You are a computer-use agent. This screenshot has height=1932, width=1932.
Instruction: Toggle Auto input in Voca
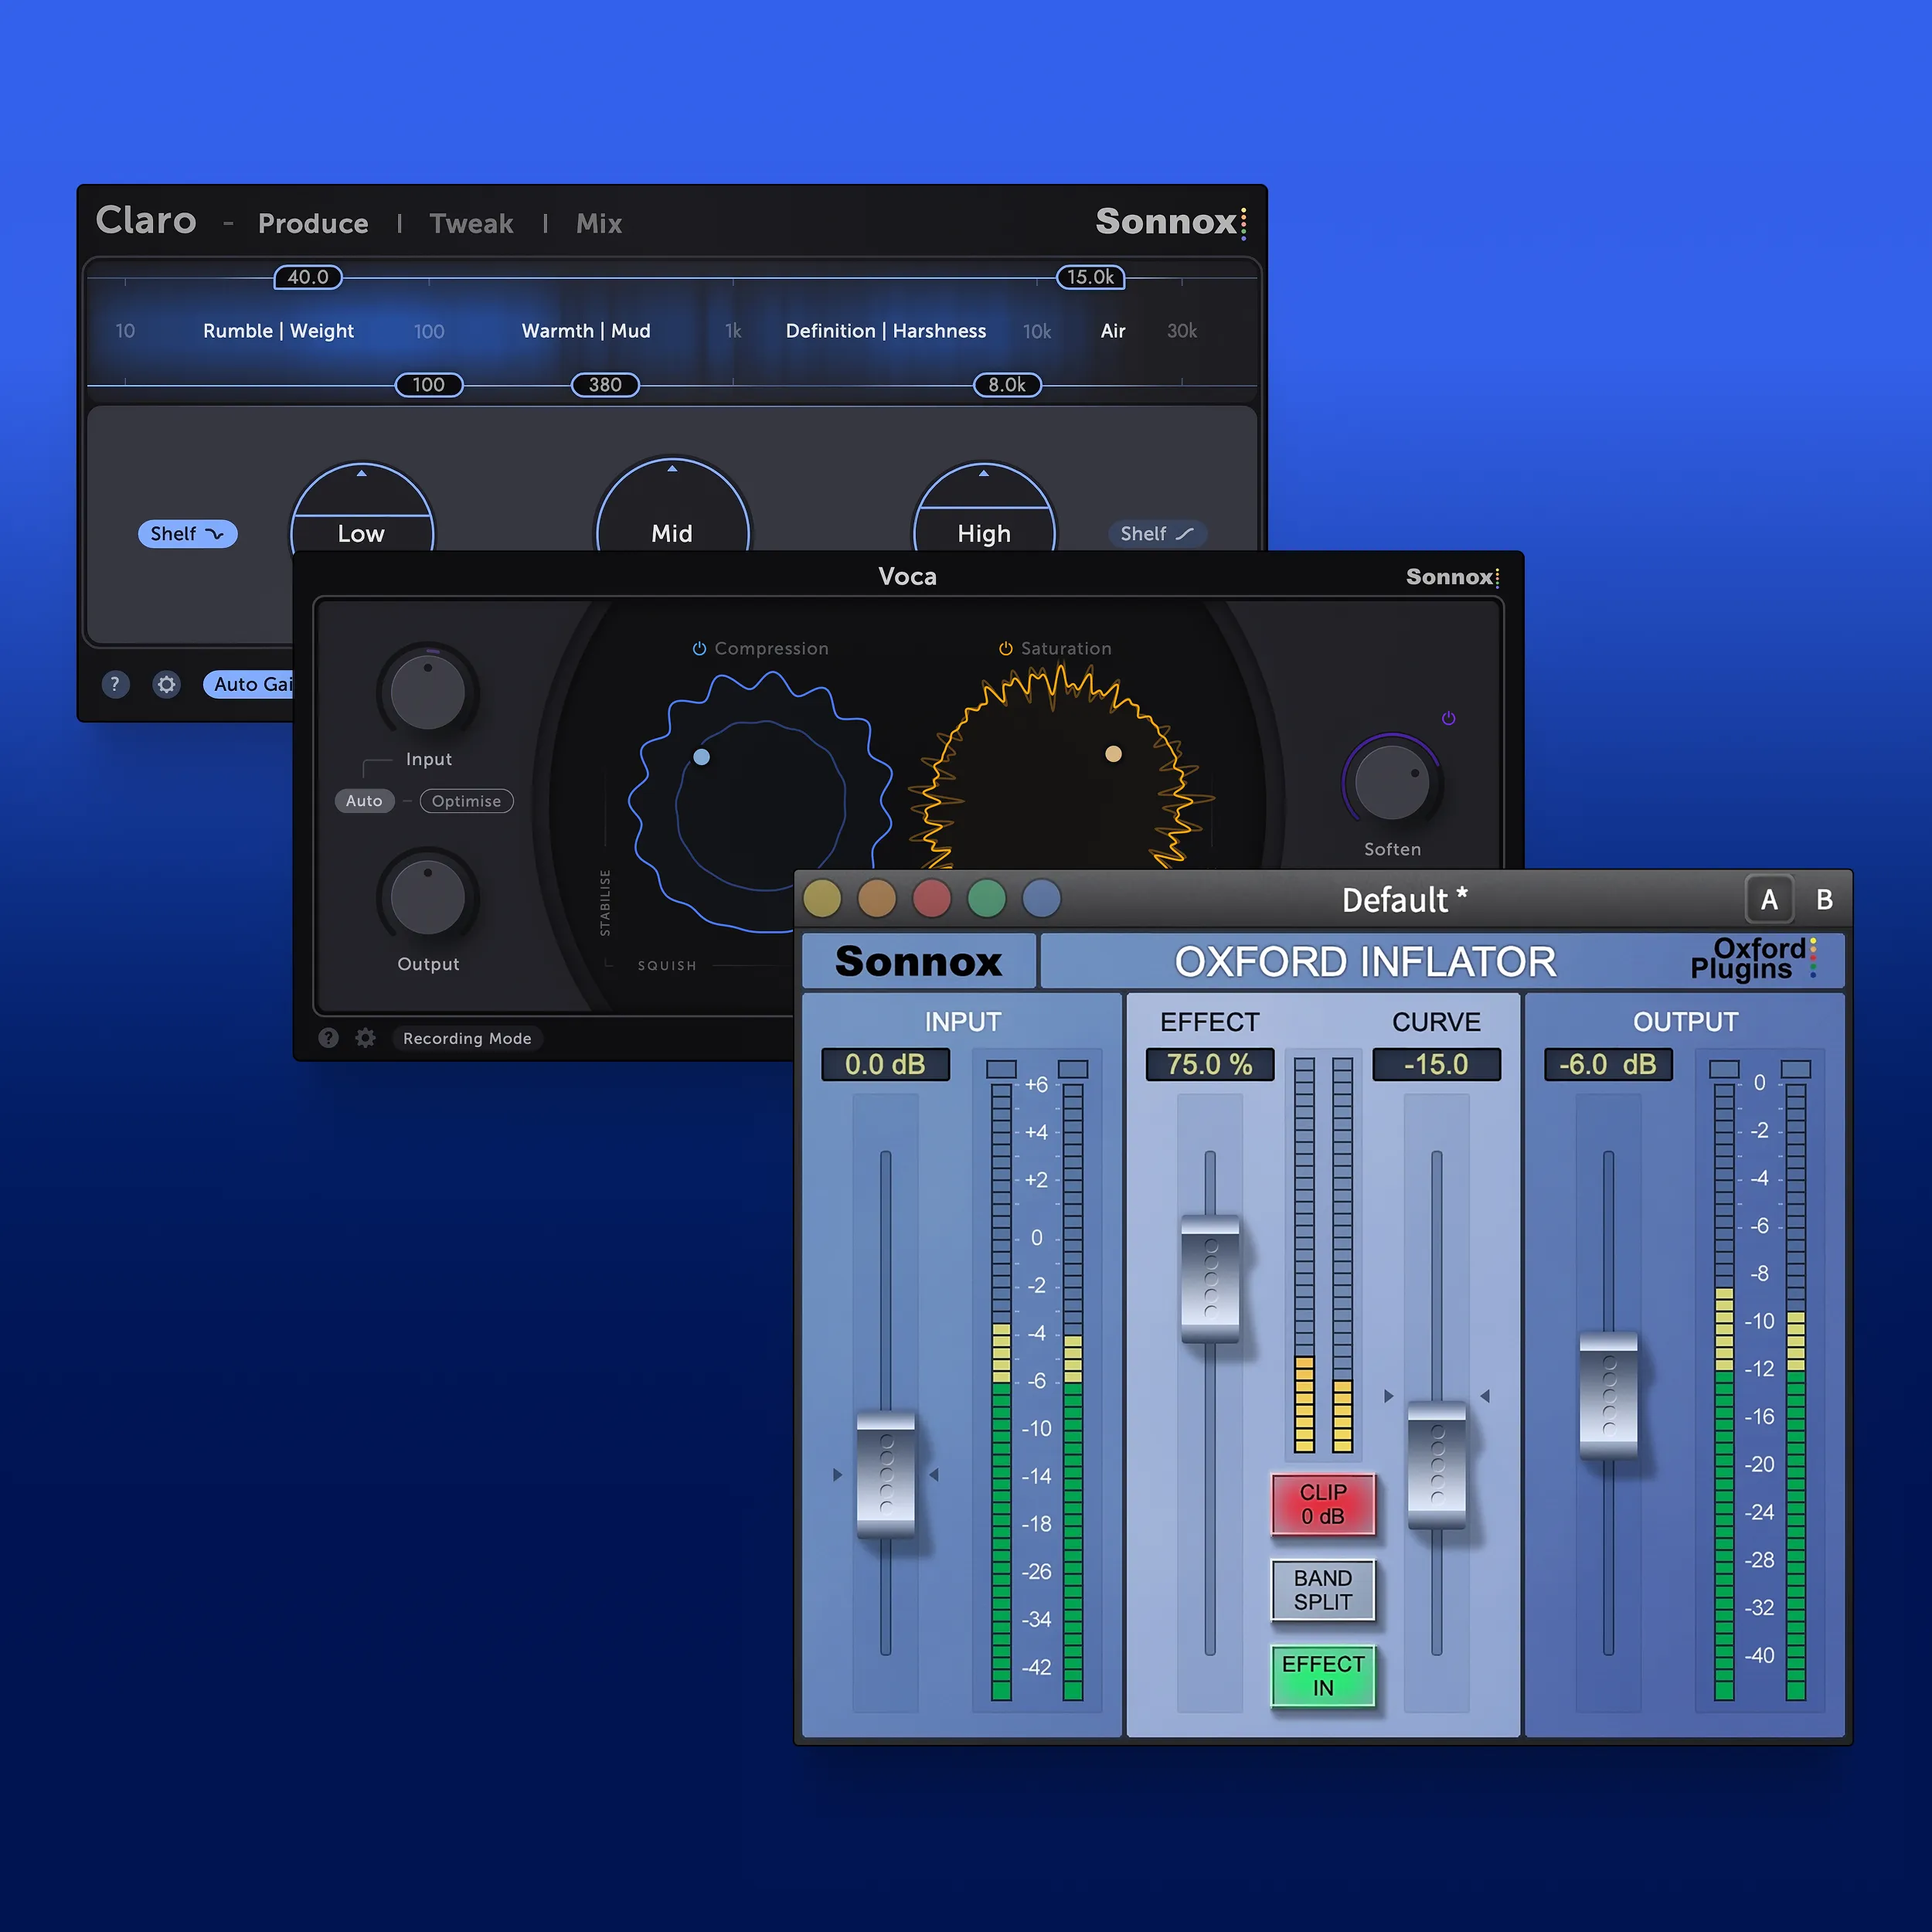[364, 801]
